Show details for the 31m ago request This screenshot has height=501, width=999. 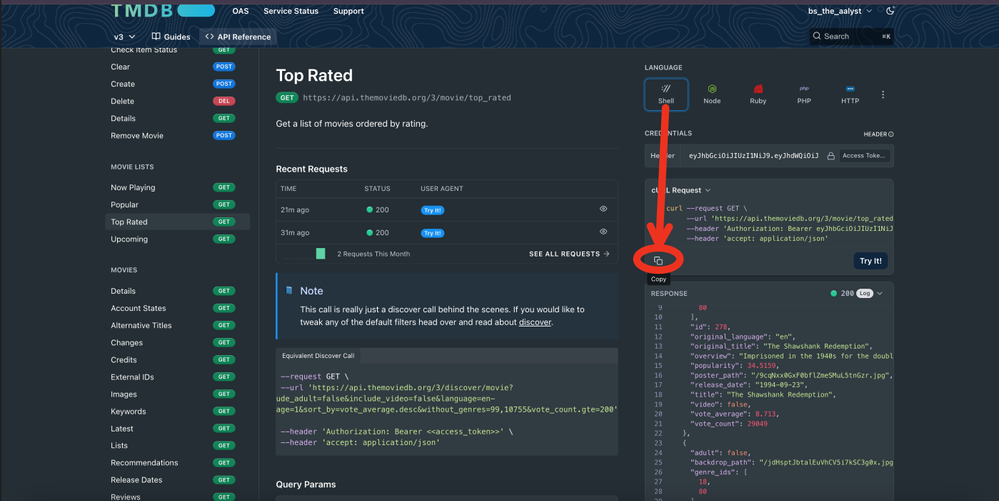(603, 232)
